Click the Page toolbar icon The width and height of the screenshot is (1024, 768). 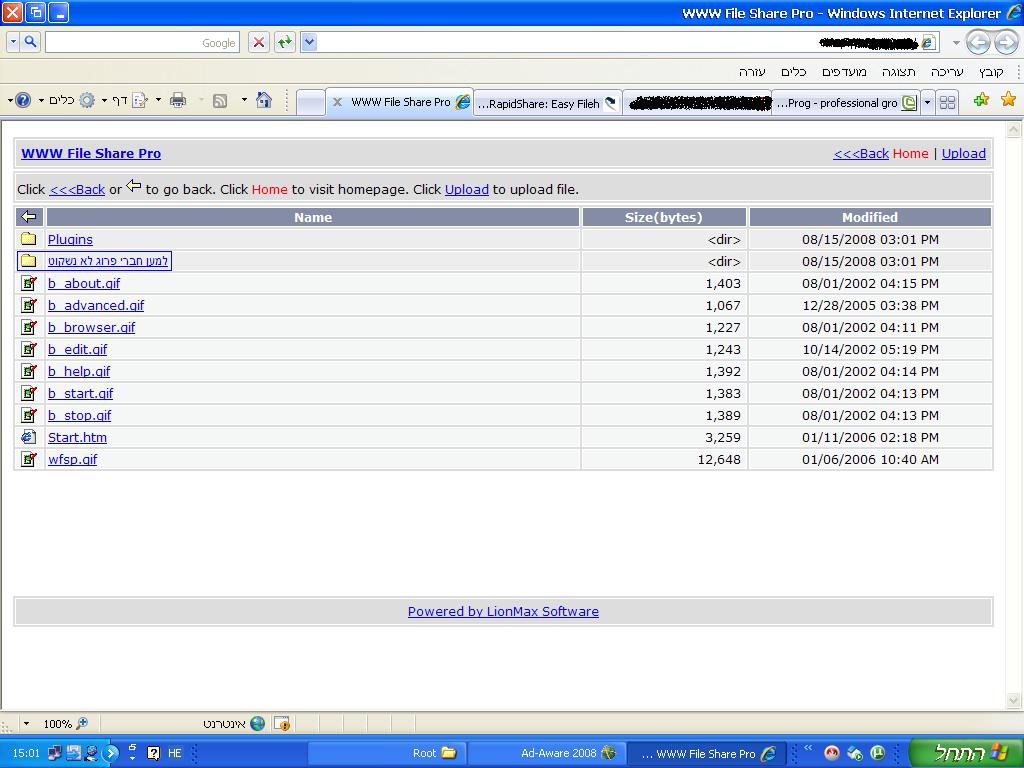click(x=140, y=101)
